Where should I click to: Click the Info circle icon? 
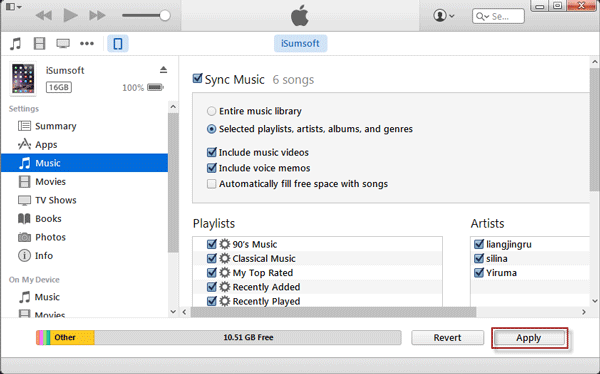coord(24,255)
